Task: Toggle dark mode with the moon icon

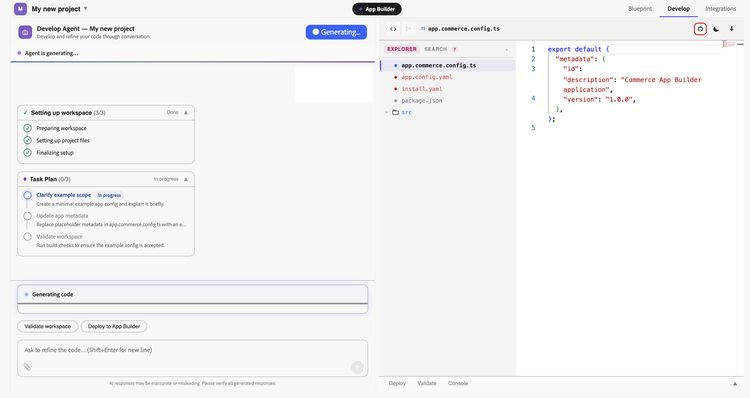Action: point(716,29)
